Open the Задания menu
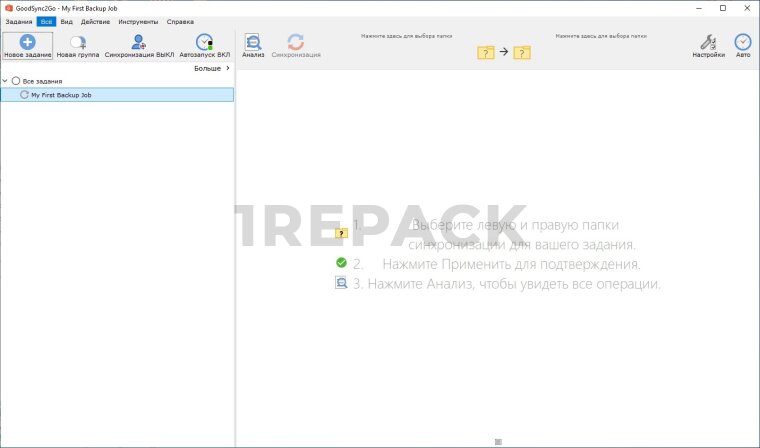This screenshot has width=760, height=448. [18, 21]
